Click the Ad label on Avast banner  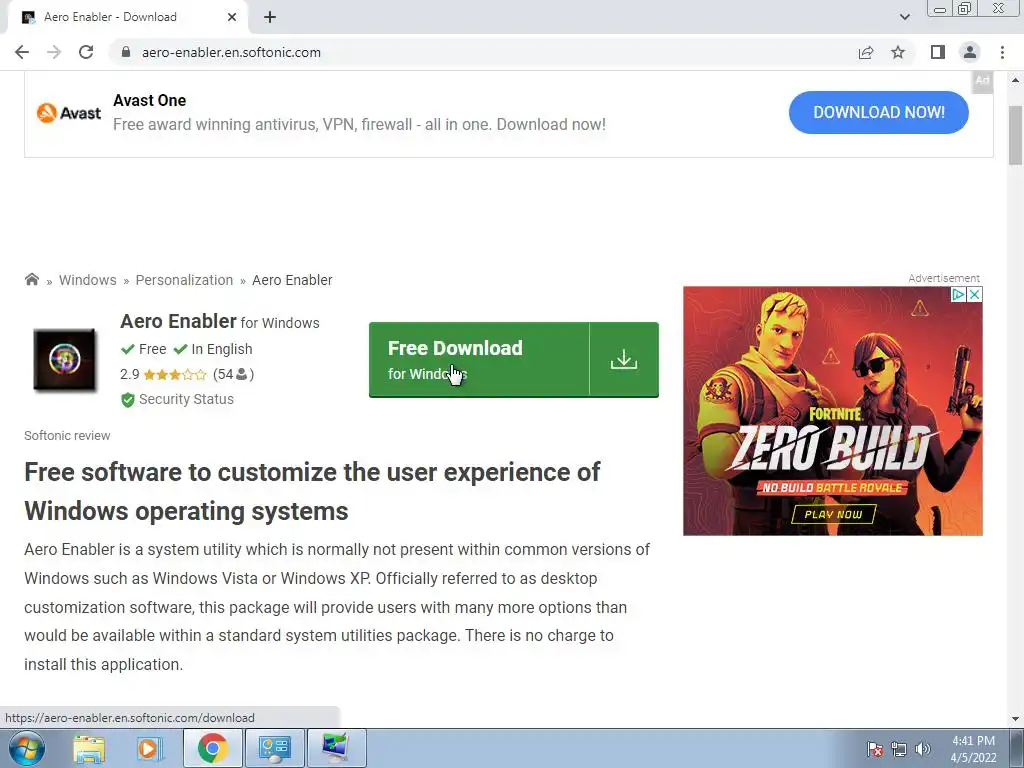tap(982, 80)
